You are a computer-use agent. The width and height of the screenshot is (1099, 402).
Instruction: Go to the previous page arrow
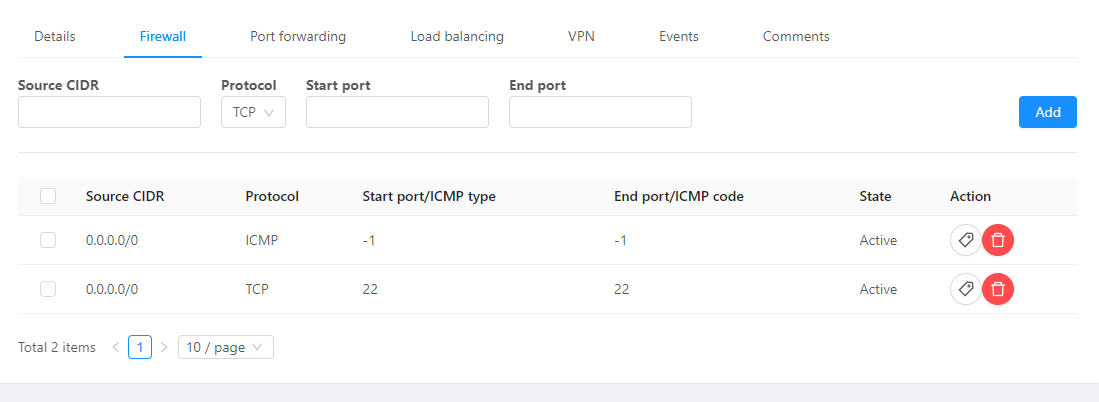(x=116, y=347)
